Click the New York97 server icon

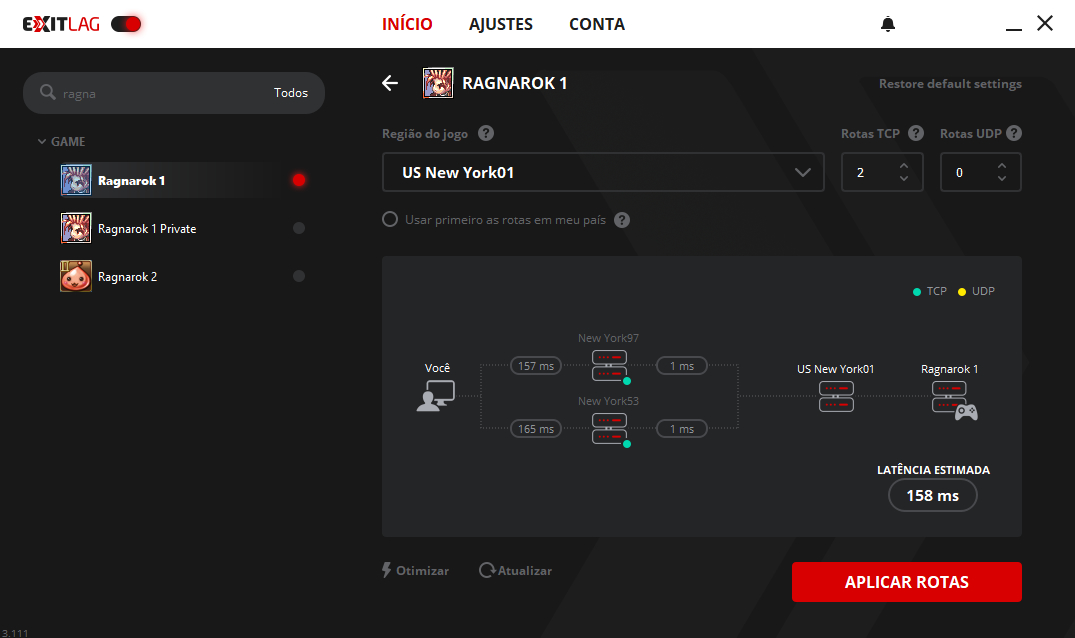pos(609,366)
